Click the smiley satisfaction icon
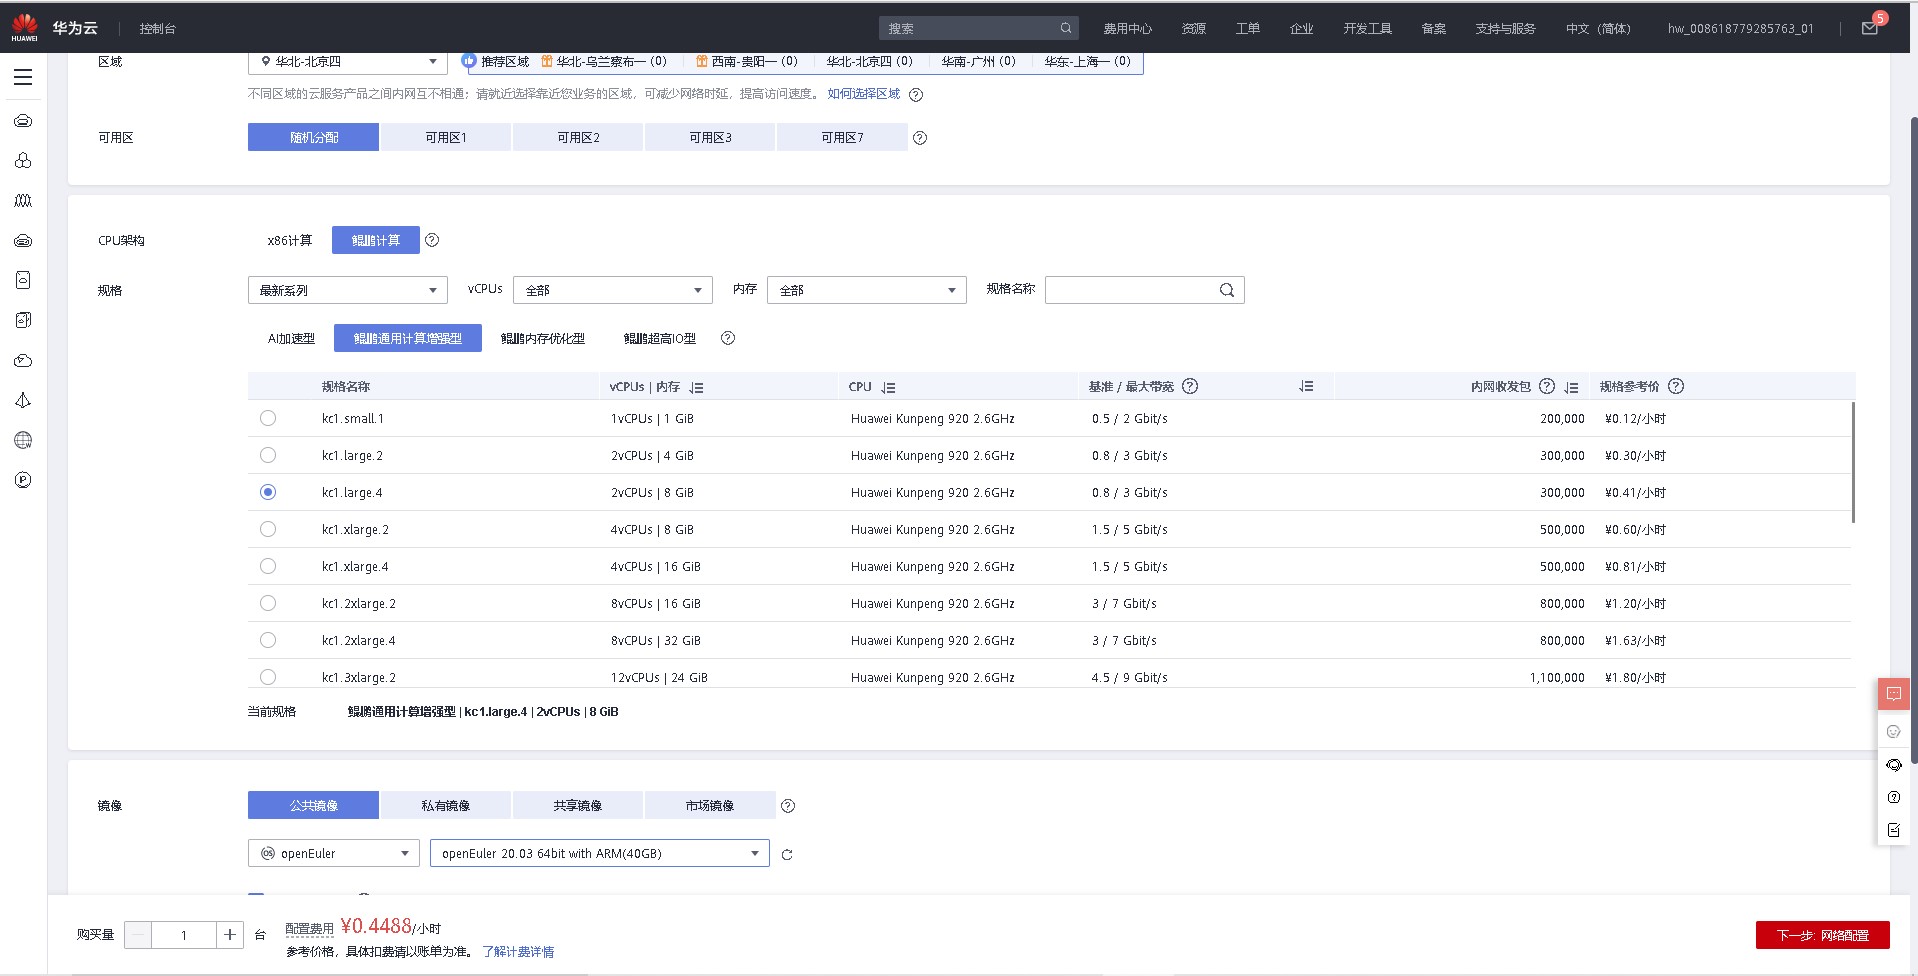Screen dimensions: 1918x976 point(1893,732)
